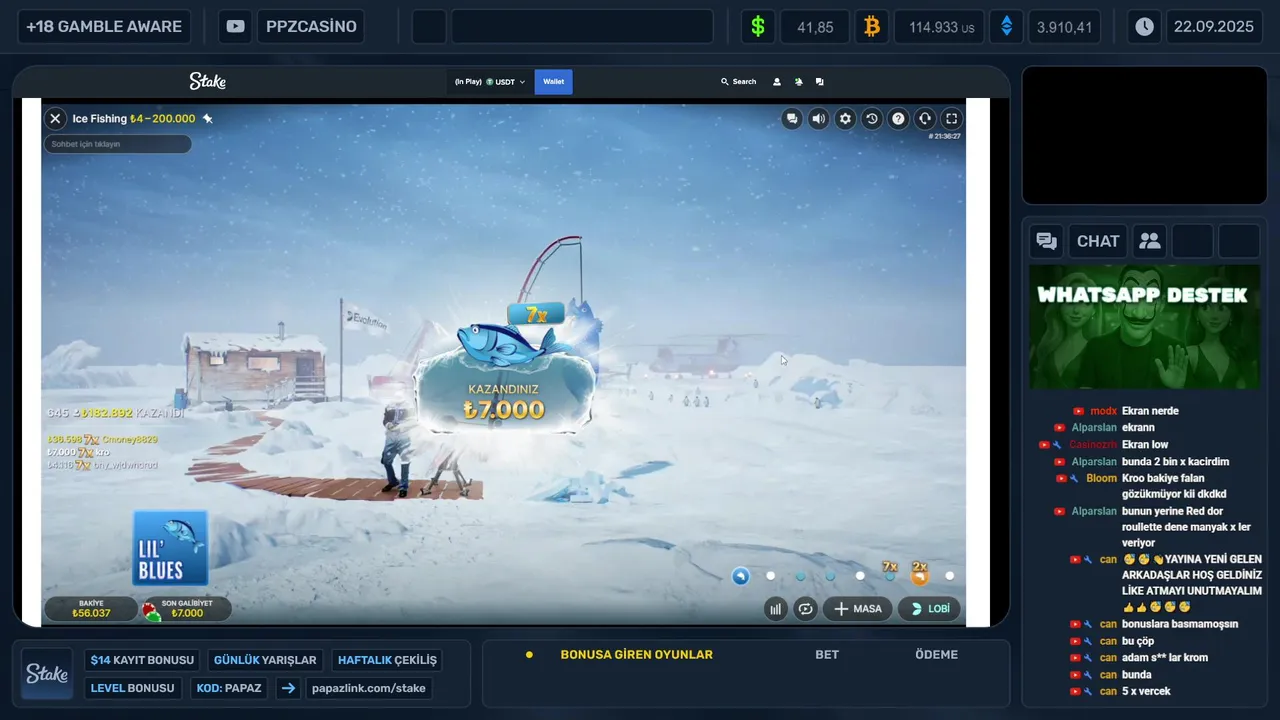
Task: Click the Stake logo in bottom banner
Action: point(47,674)
